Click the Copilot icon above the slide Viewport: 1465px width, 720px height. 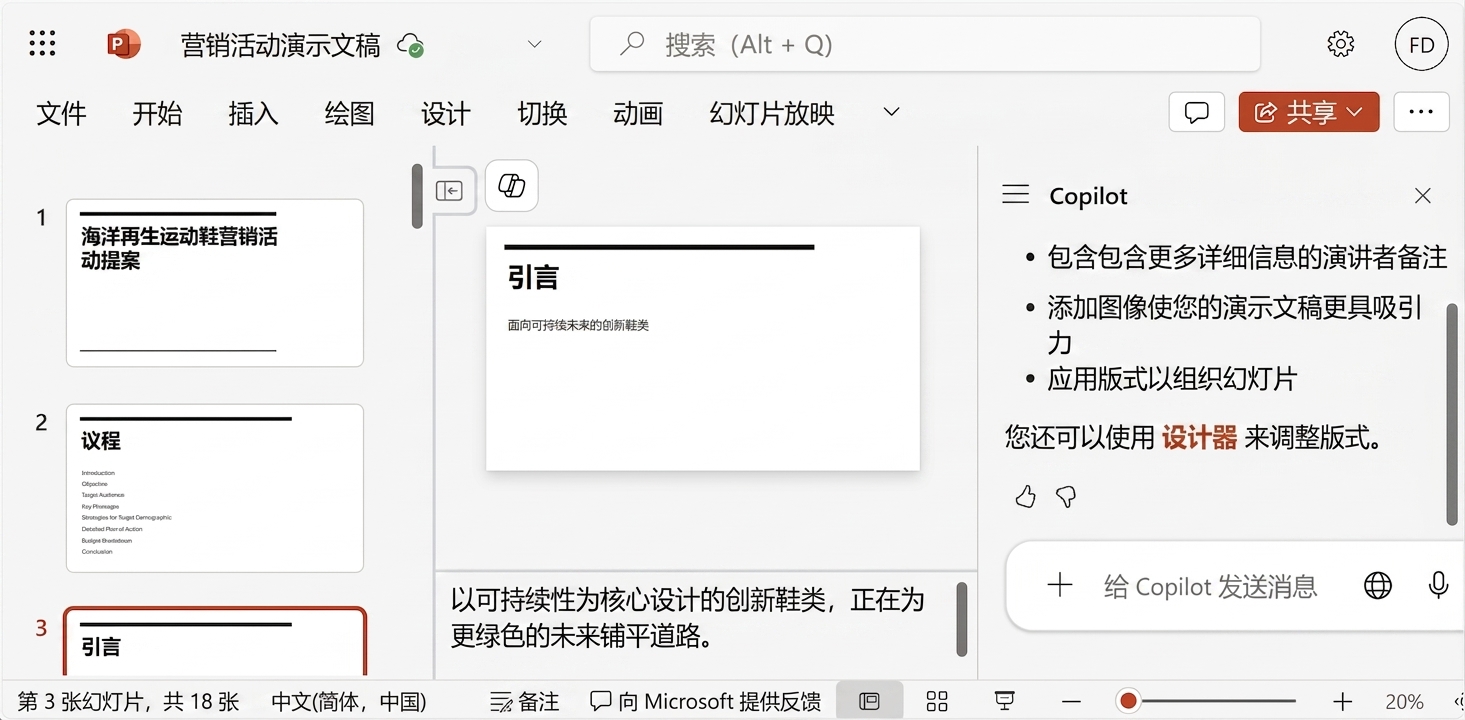tap(511, 186)
